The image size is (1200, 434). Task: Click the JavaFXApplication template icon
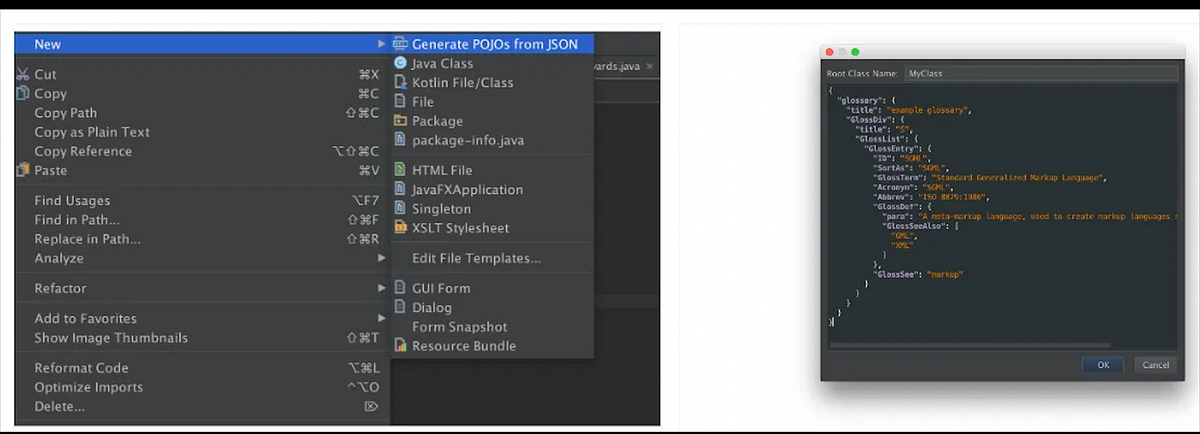pos(401,189)
